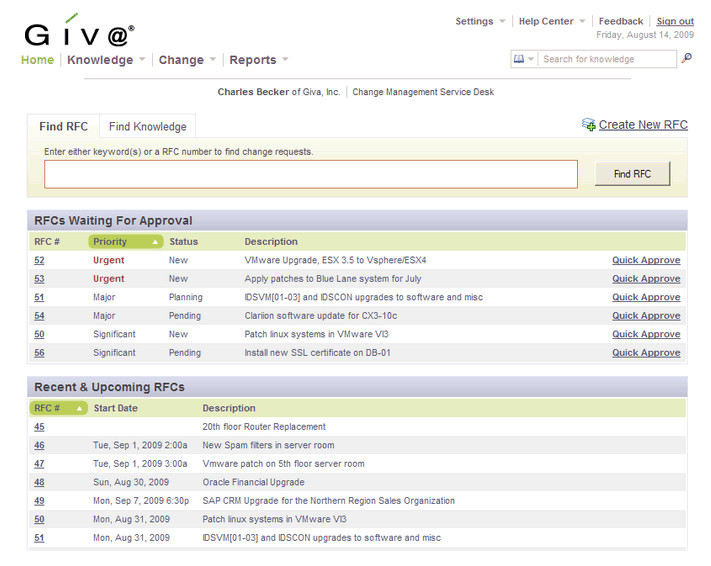
Task: Open RFC 49 SAP CRM Upgrade
Action: pyautogui.click(x=39, y=501)
